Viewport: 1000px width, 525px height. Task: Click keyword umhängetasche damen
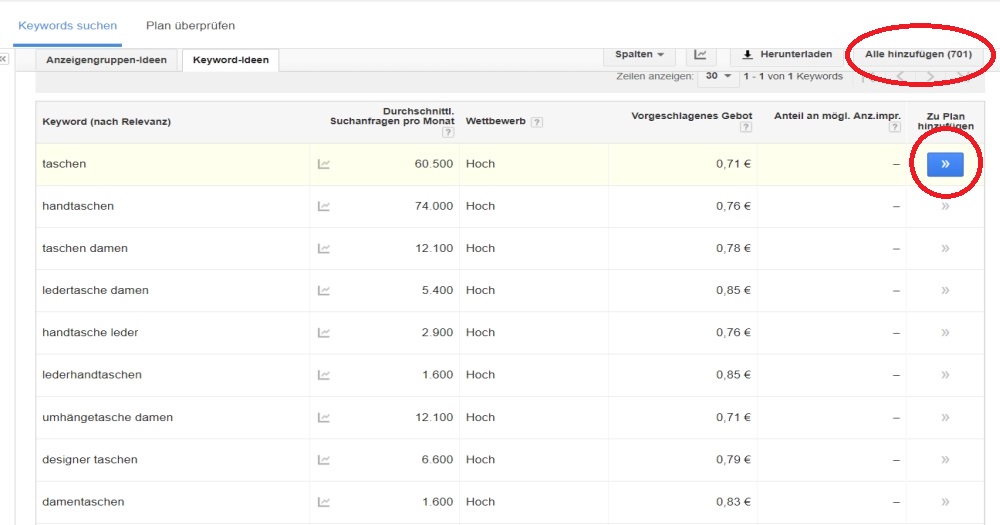pos(107,417)
